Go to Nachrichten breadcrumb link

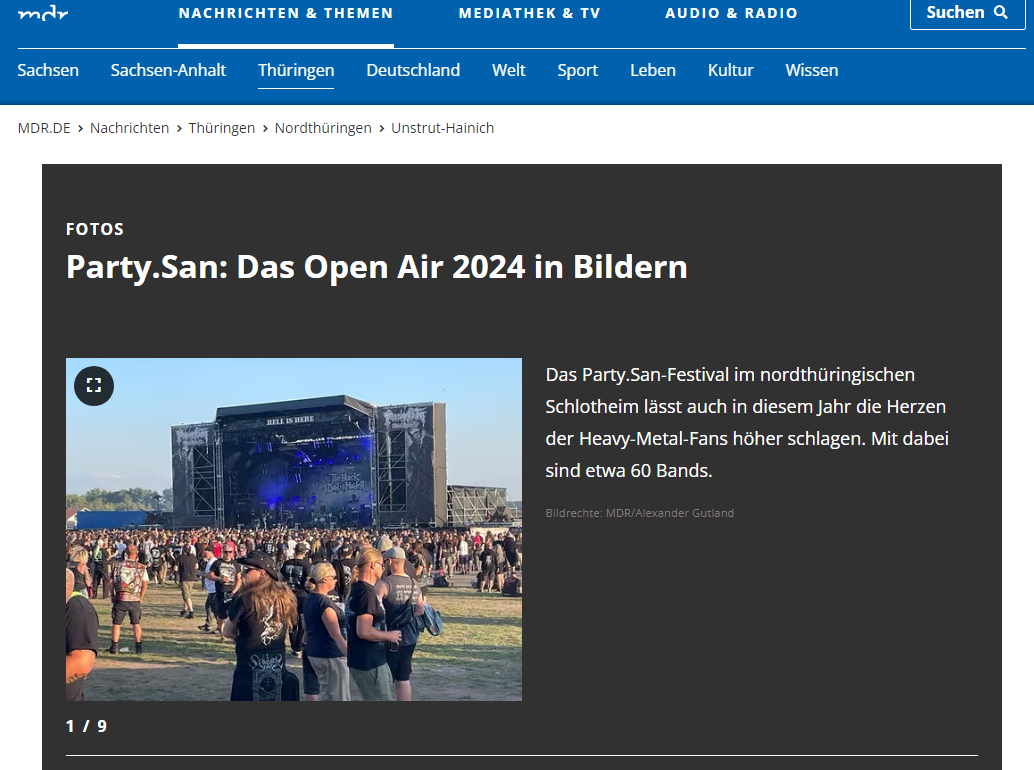pos(129,128)
